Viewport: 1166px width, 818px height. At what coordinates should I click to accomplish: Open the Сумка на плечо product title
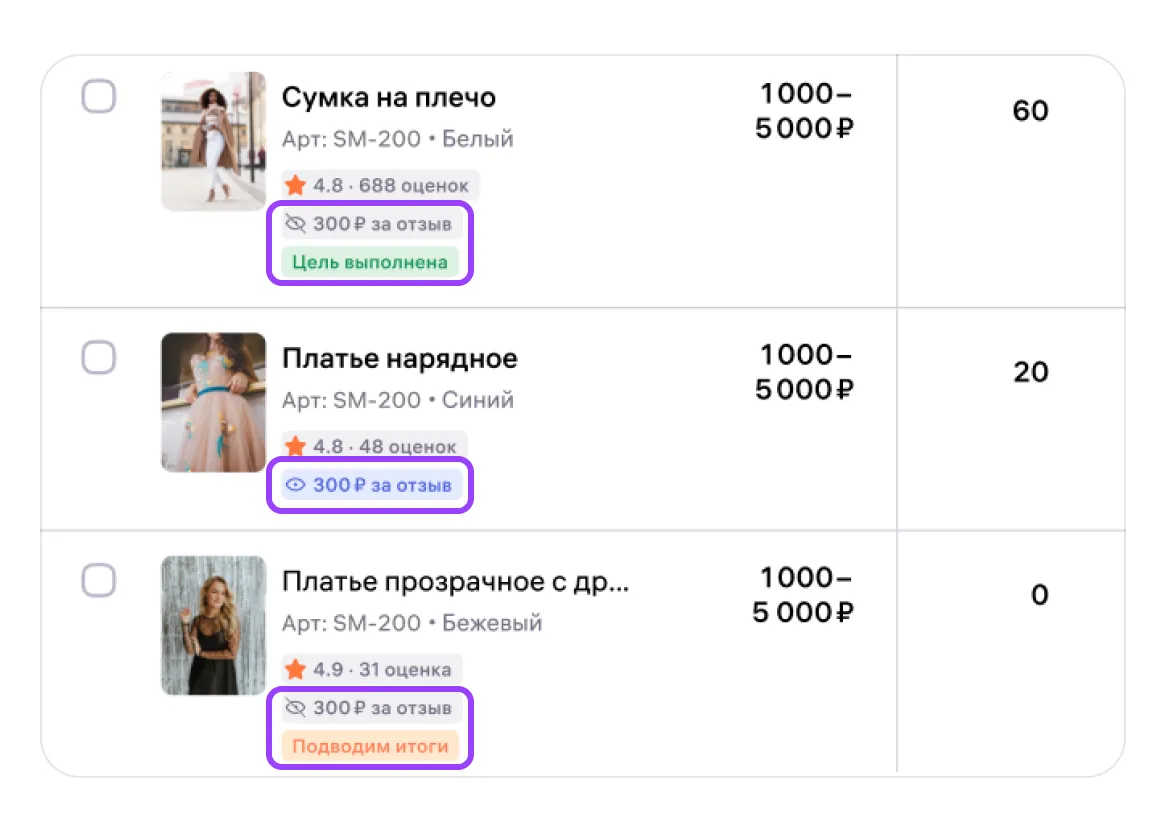click(388, 98)
